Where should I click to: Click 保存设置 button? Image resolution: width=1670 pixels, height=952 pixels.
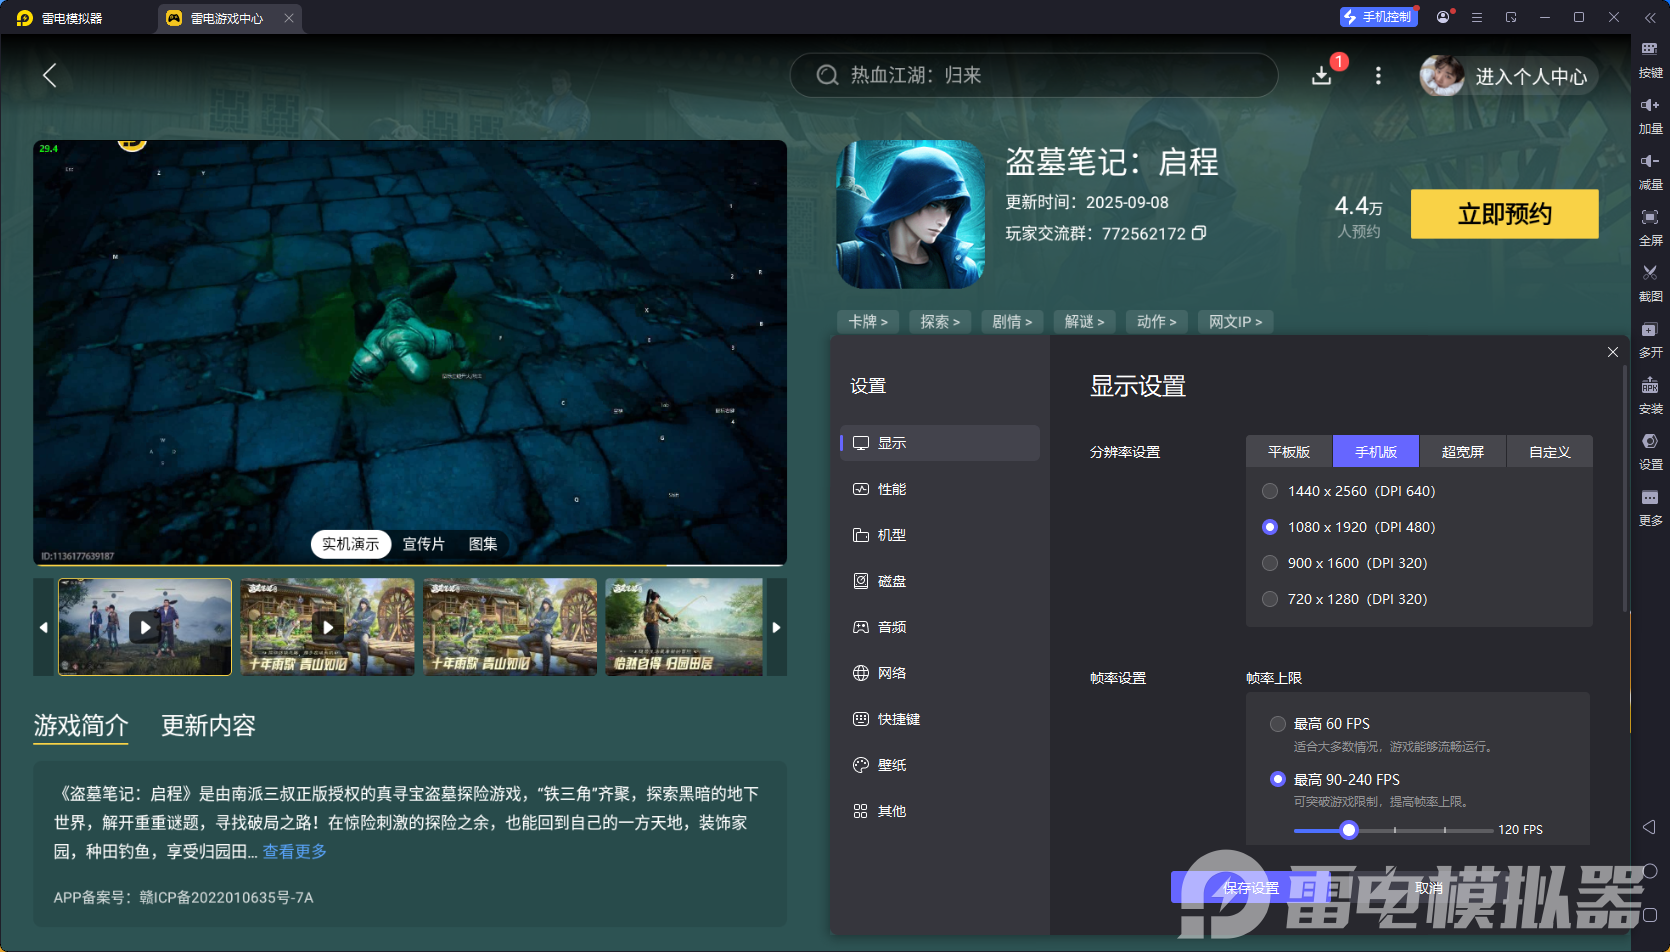coord(1251,887)
